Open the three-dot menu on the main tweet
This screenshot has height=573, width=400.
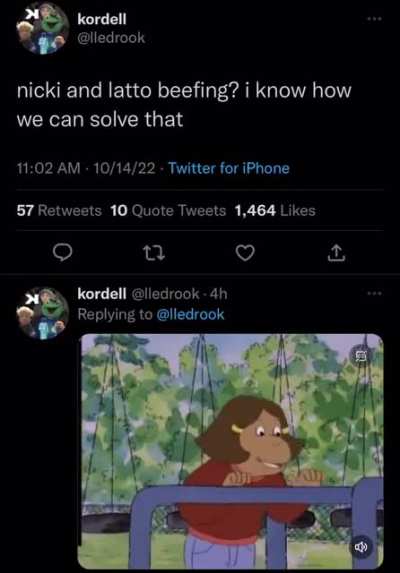(x=374, y=19)
